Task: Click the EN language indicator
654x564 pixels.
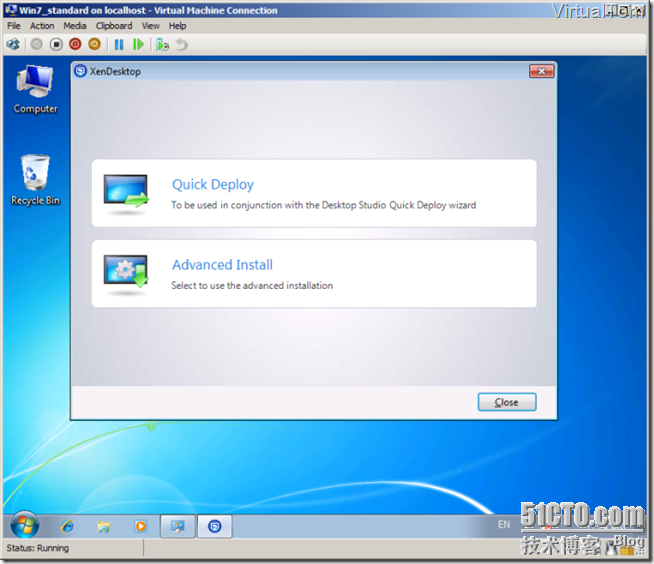Action: (x=504, y=525)
